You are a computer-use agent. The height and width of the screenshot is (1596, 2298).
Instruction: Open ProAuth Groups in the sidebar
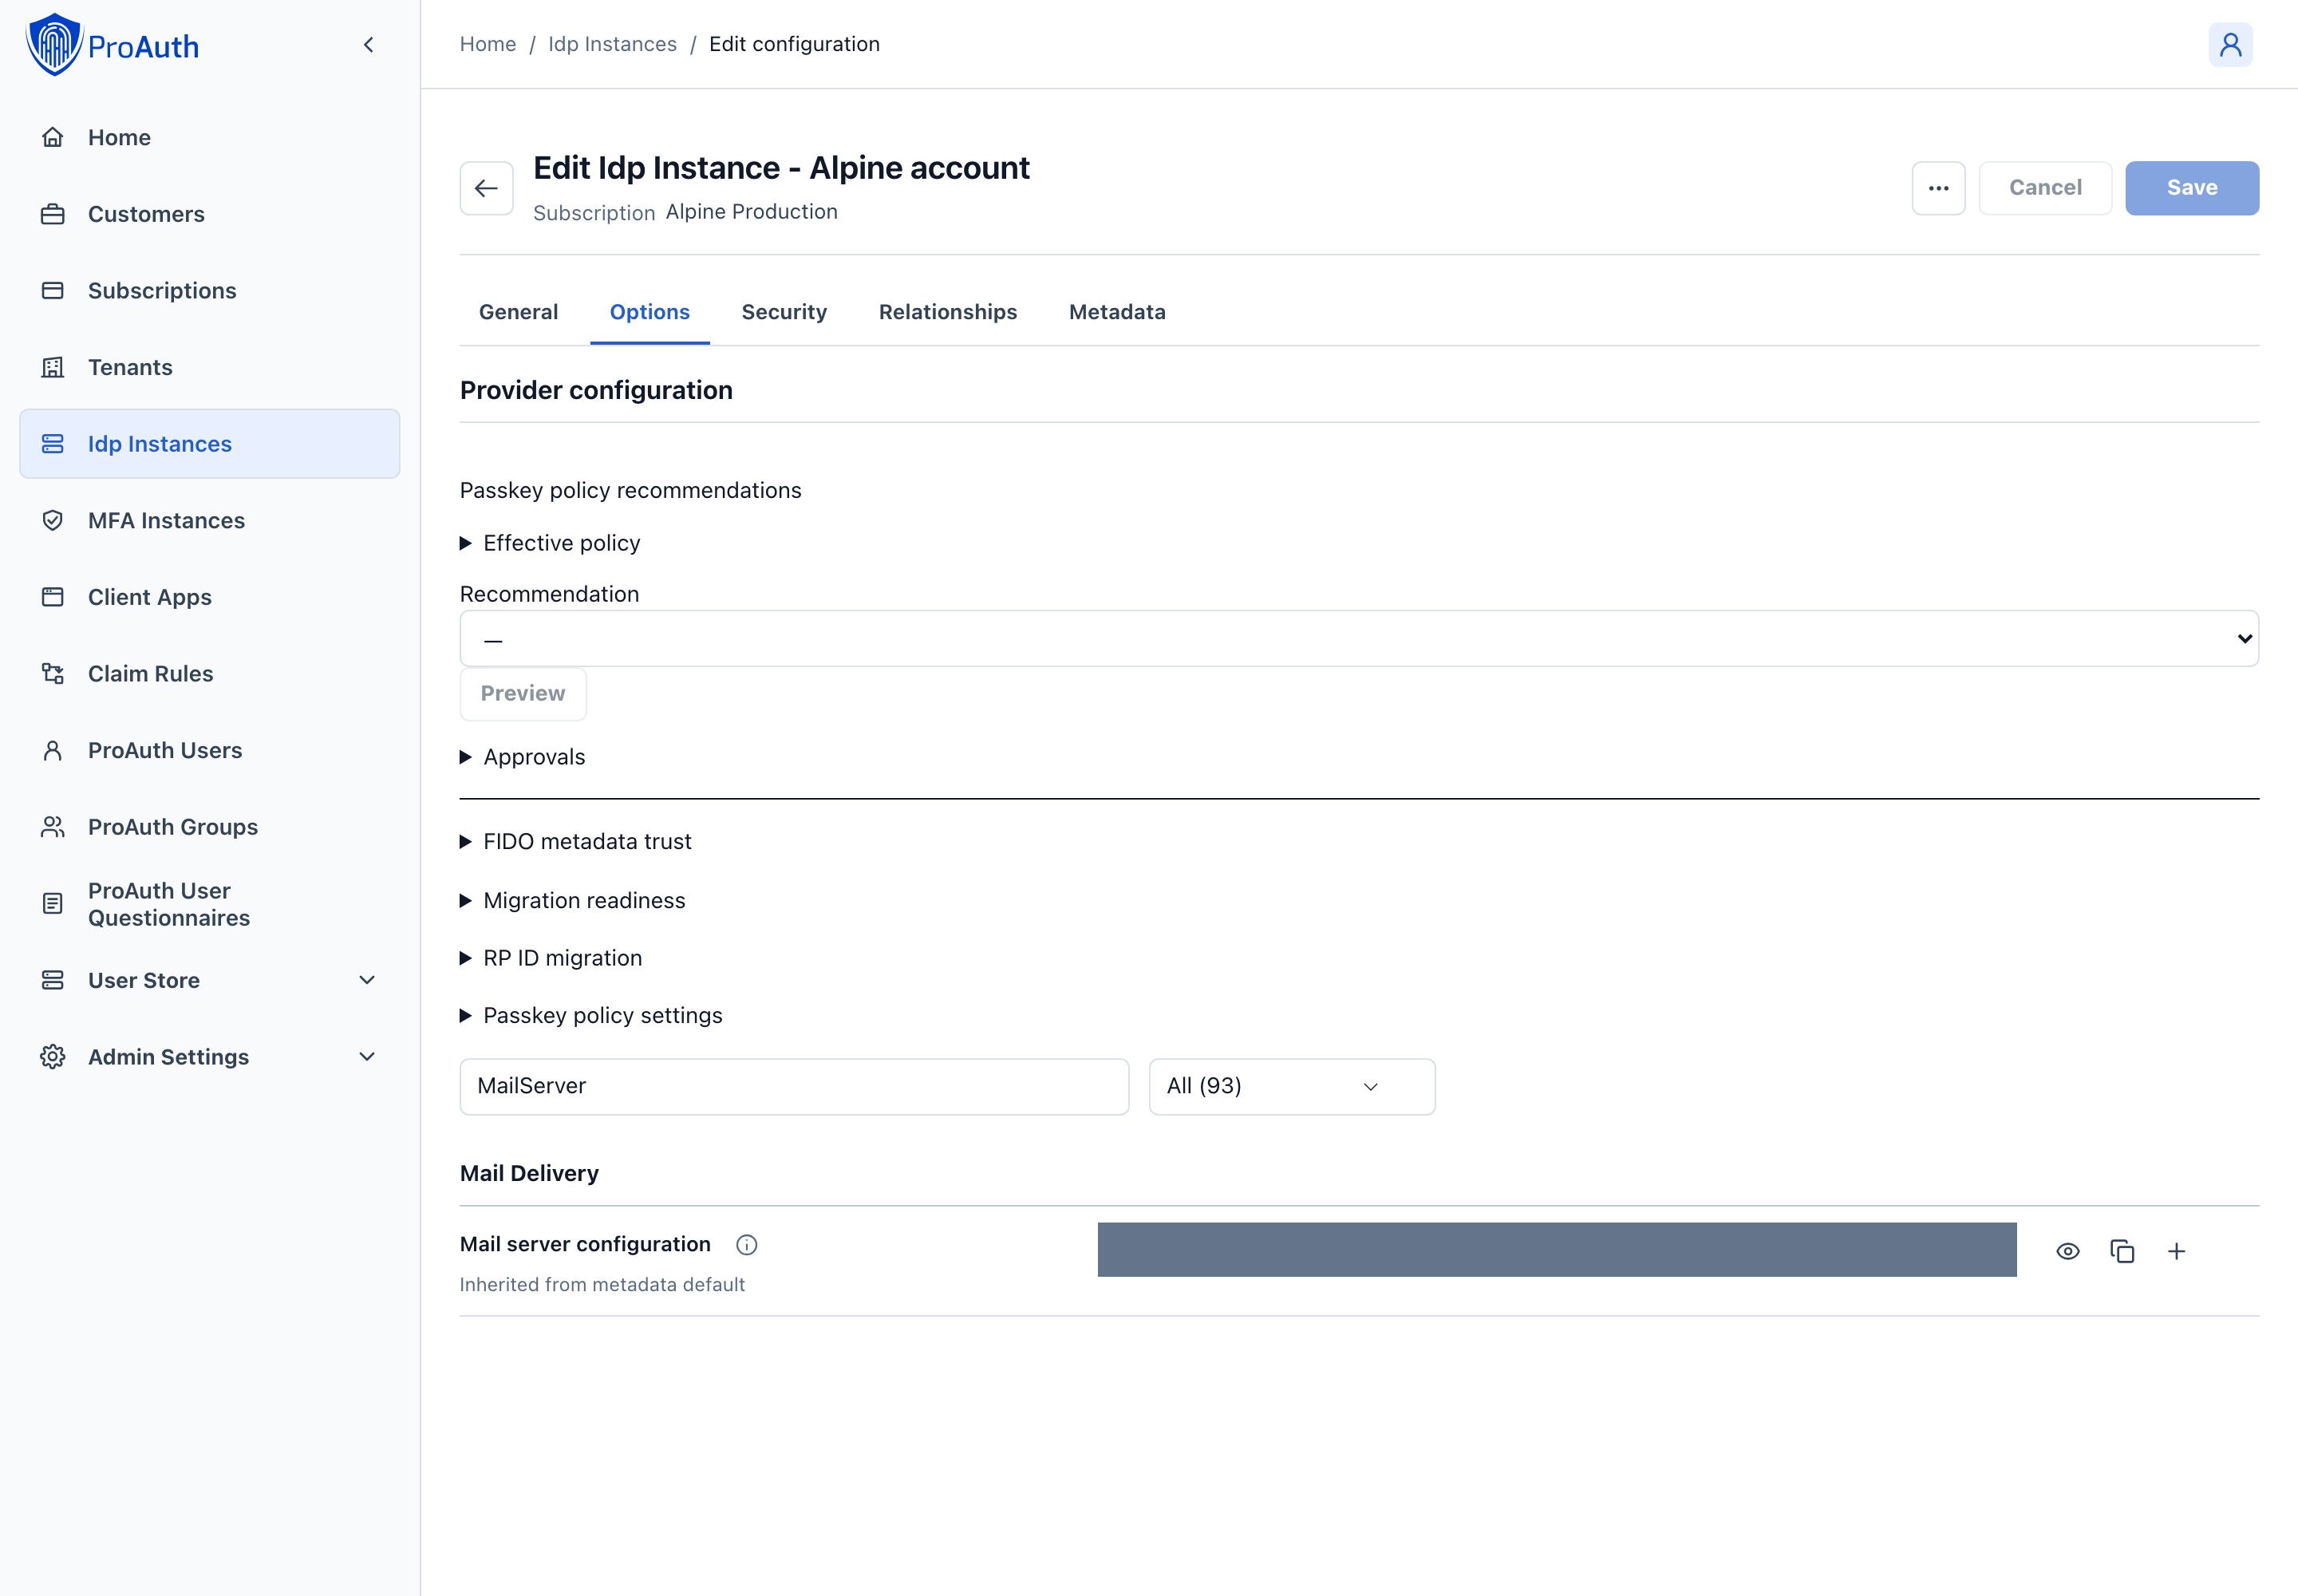(x=210, y=827)
